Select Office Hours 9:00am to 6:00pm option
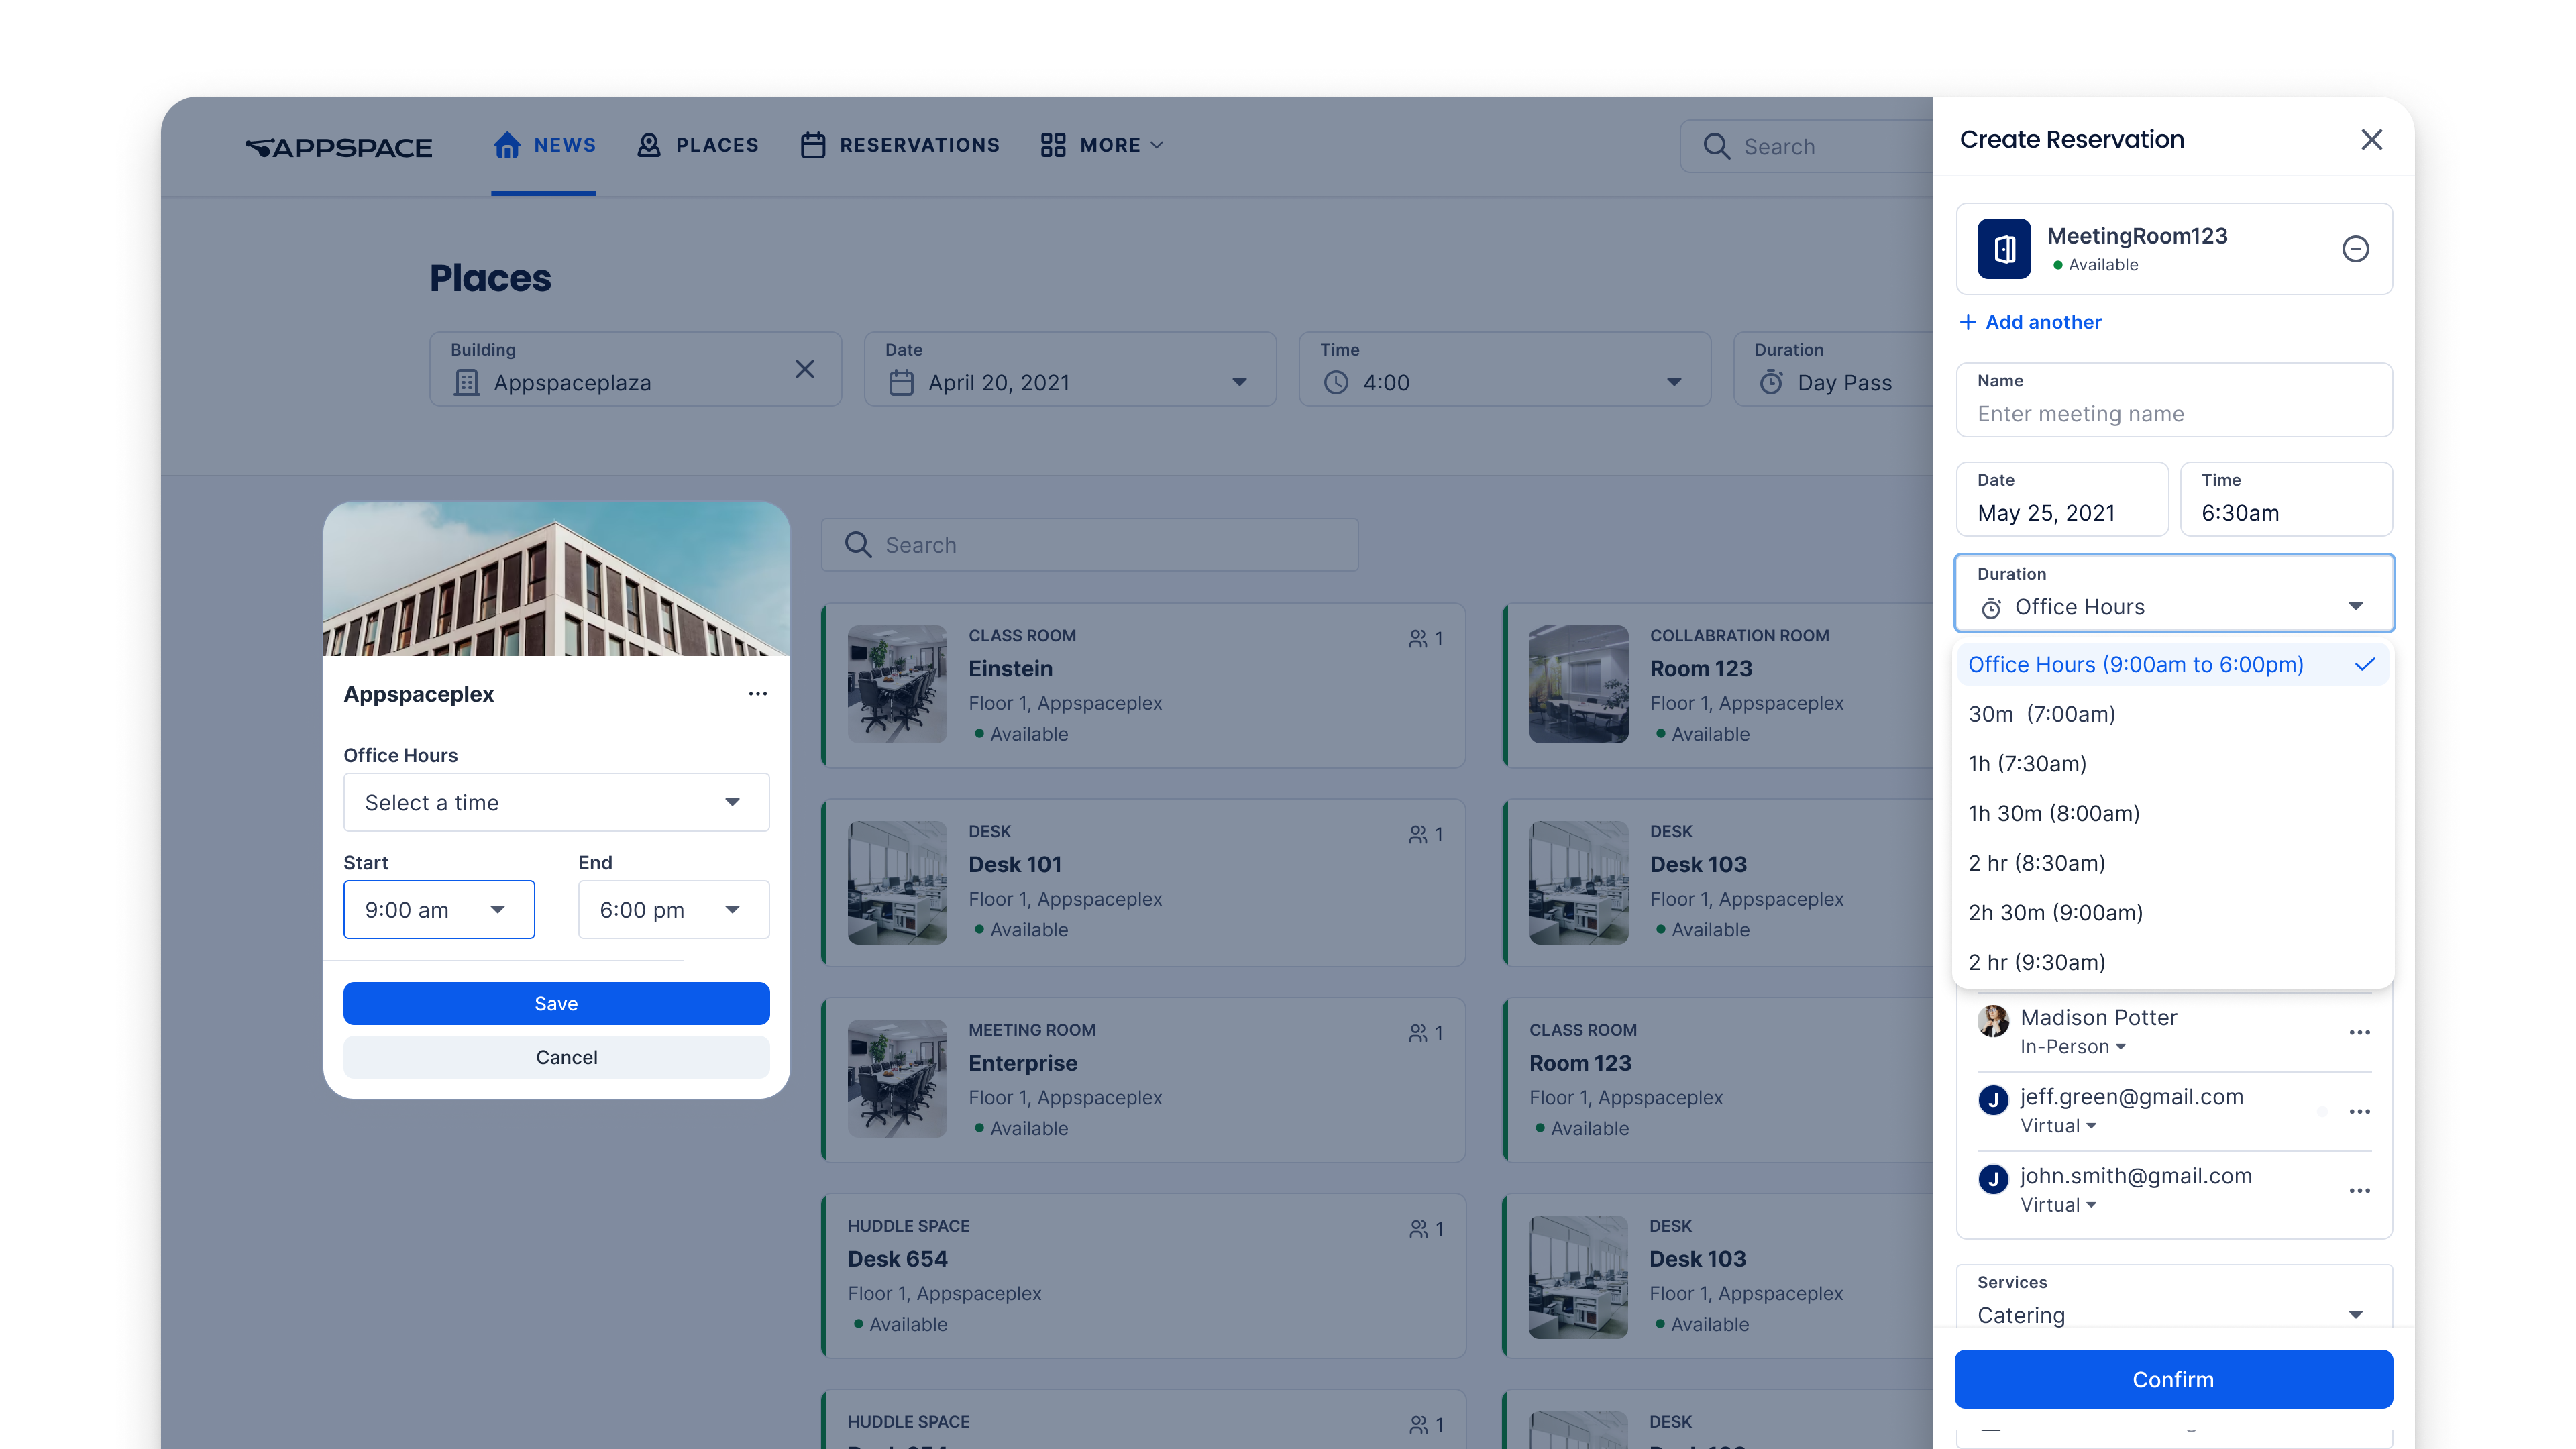Viewport: 2576px width, 1449px height. (2135, 665)
